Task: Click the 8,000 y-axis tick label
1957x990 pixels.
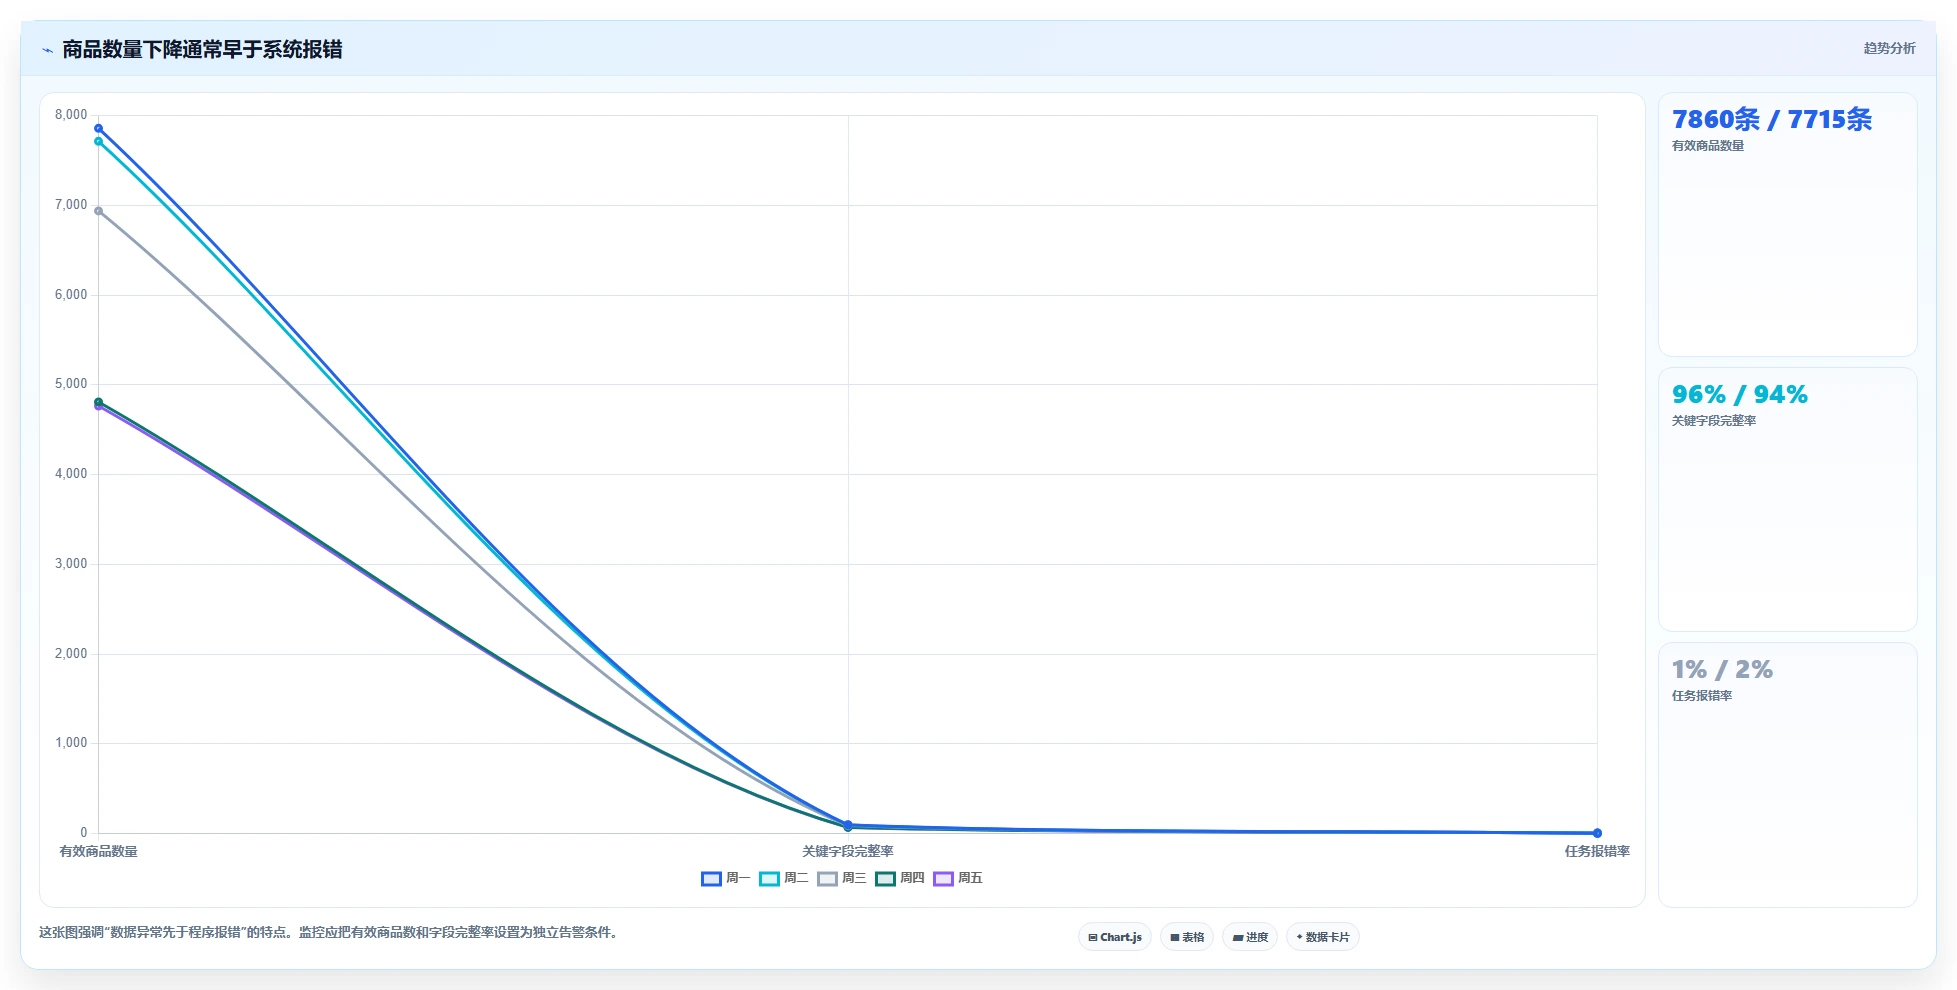Action: point(71,115)
